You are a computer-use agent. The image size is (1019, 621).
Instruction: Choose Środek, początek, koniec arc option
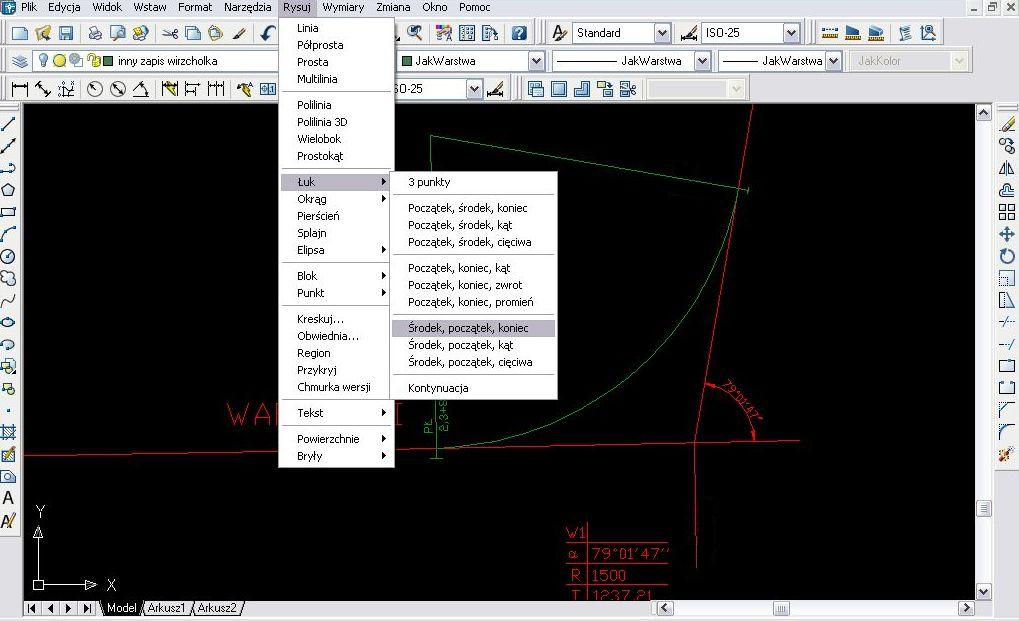474,328
